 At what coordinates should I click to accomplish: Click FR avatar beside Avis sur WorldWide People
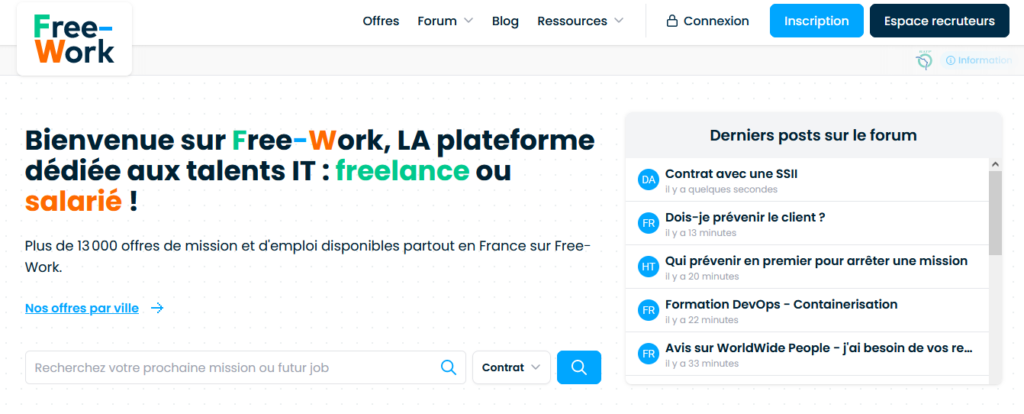click(648, 354)
